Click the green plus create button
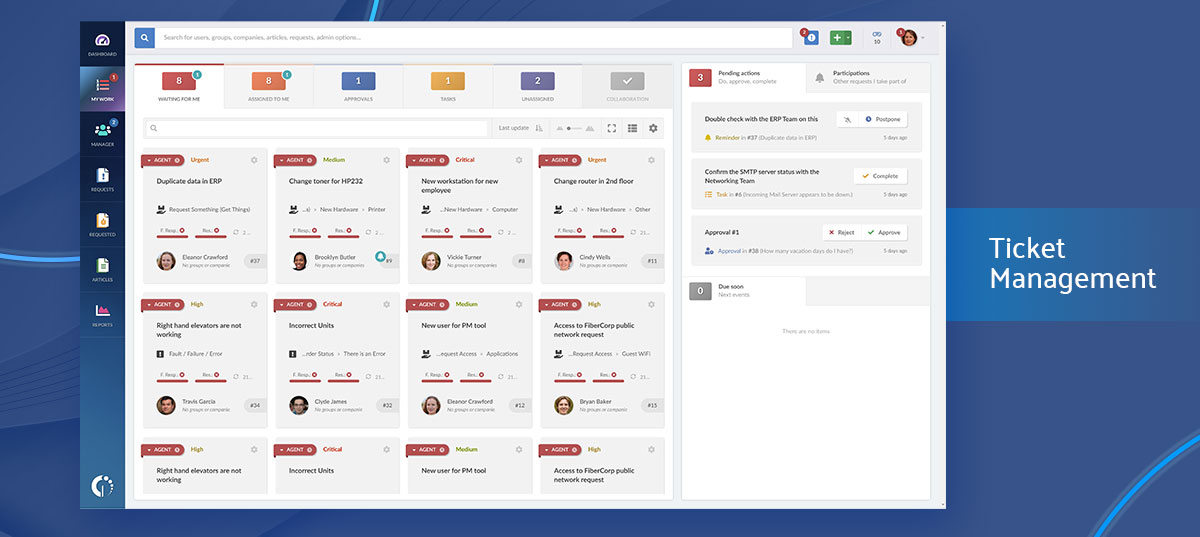Screen dimensions: 1200x537 (x=837, y=38)
